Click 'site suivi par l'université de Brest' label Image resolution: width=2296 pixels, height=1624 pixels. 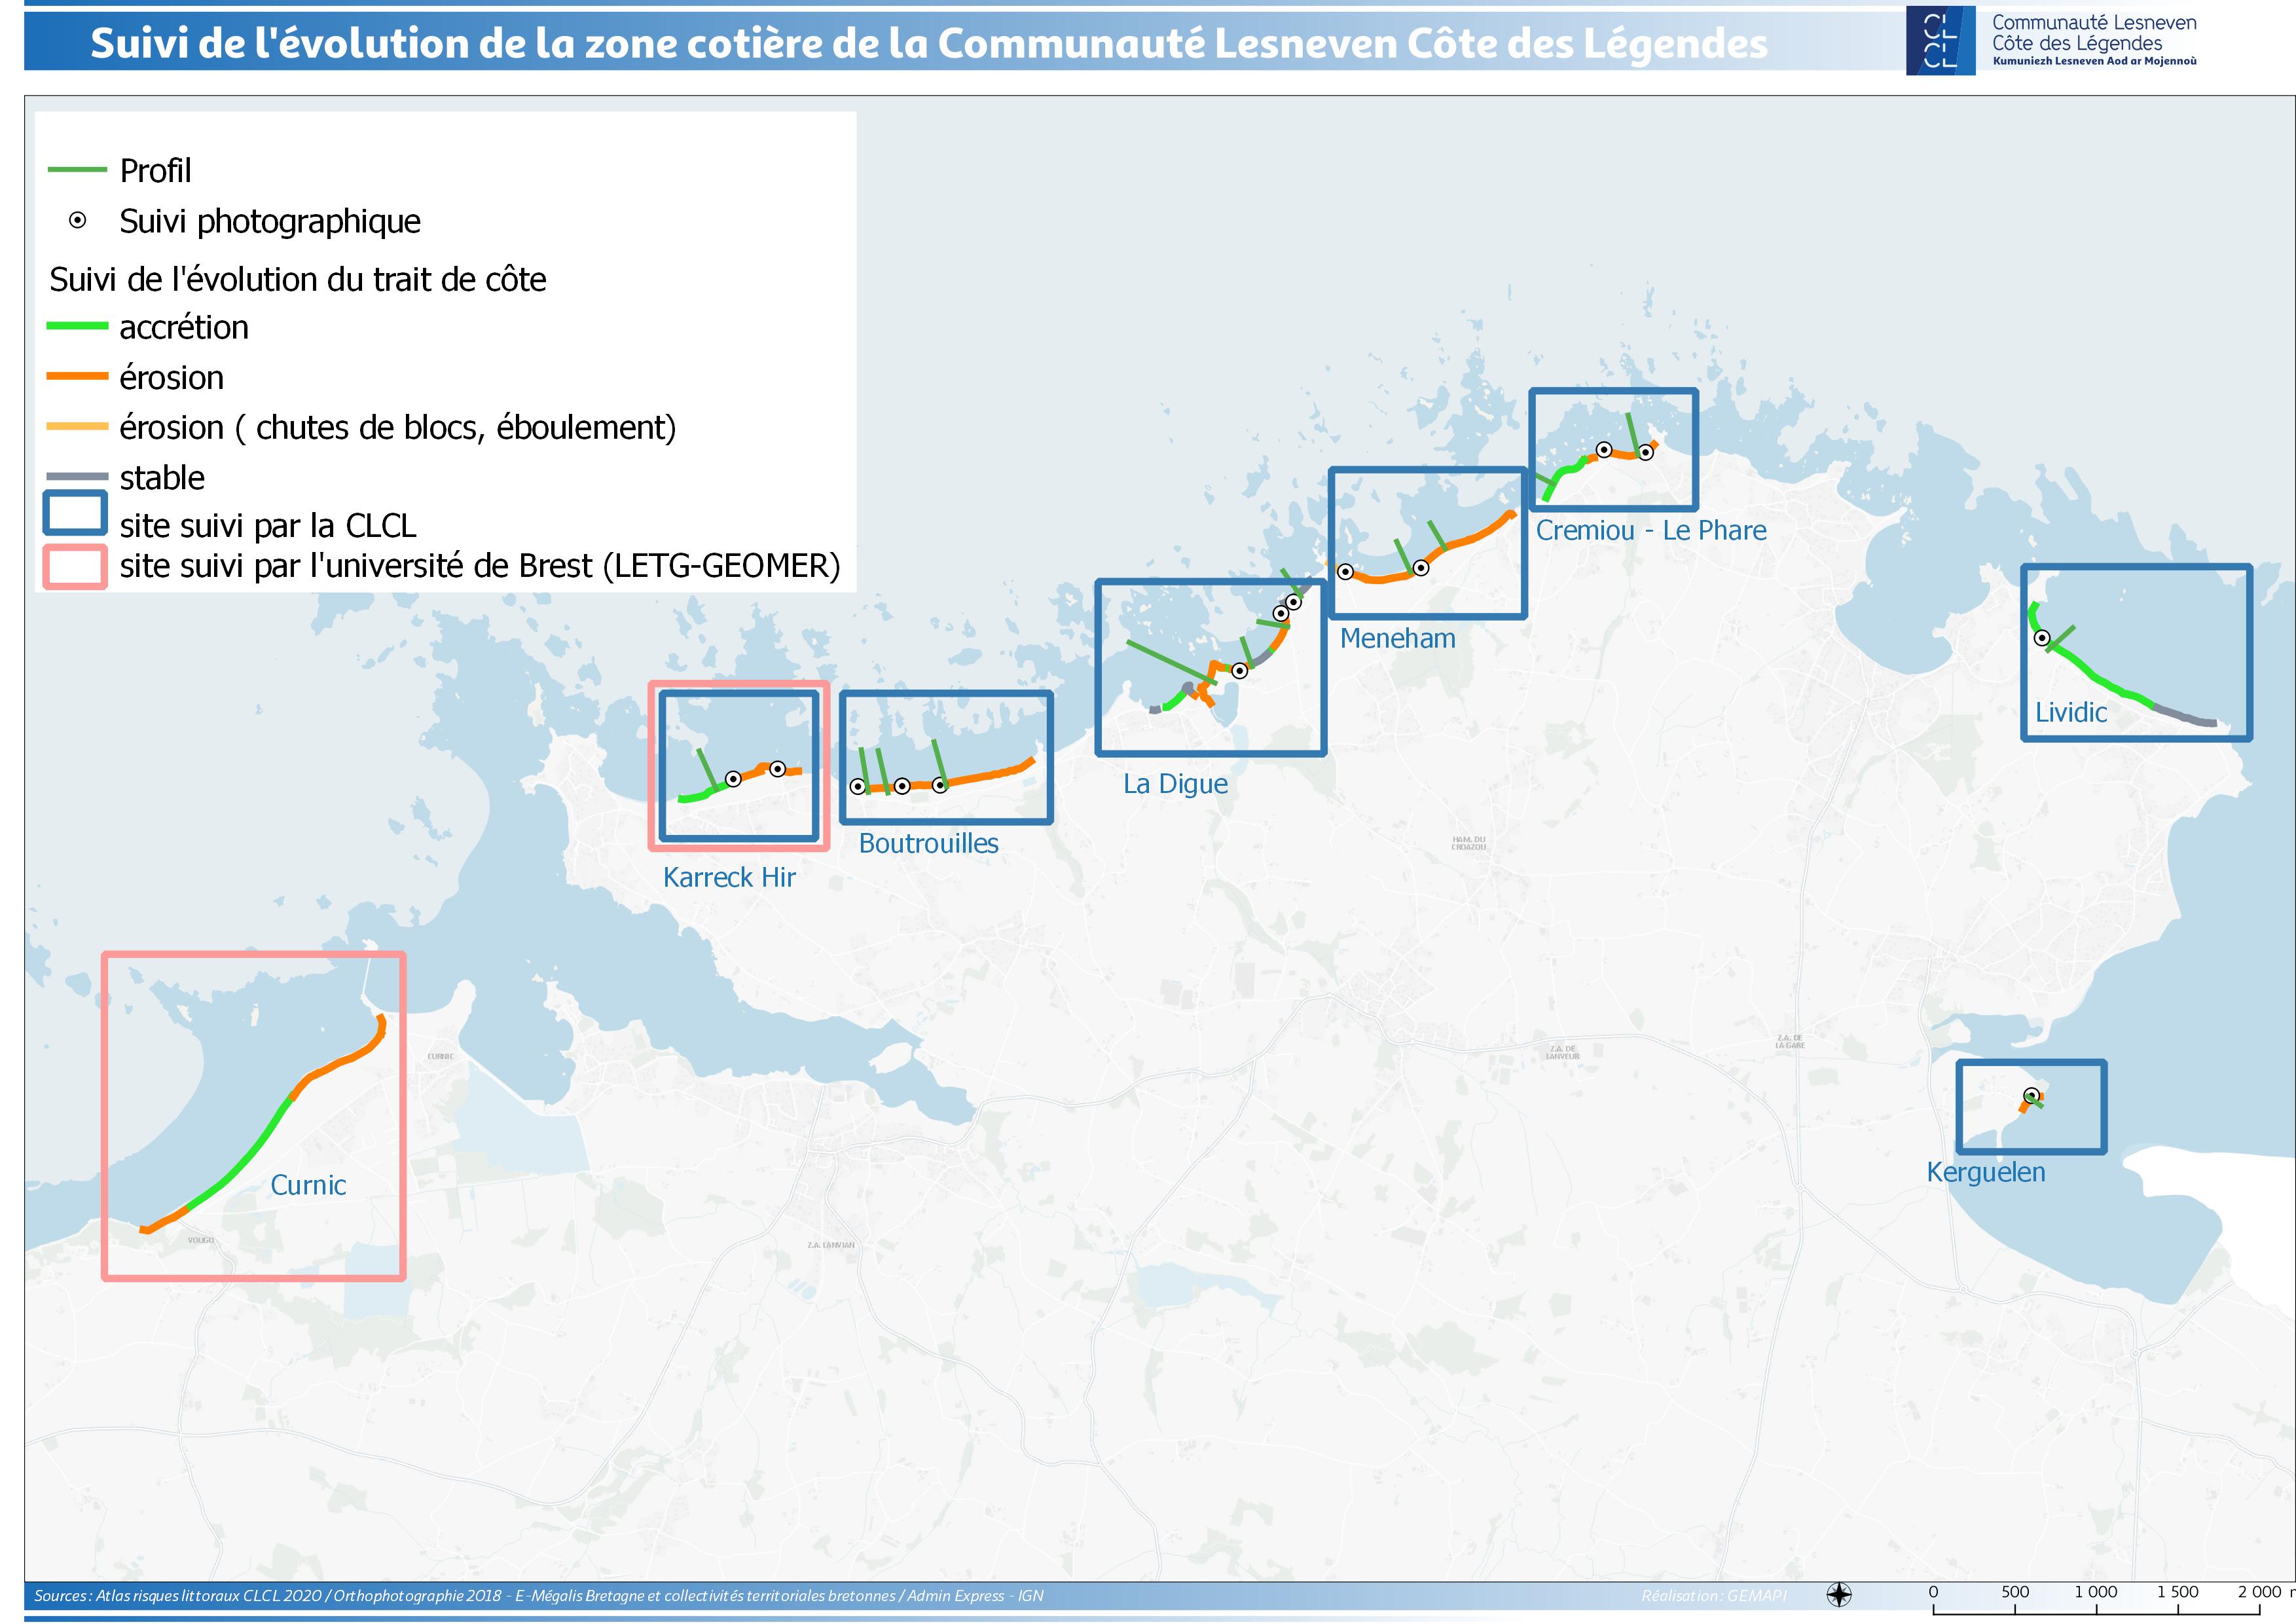coord(480,566)
